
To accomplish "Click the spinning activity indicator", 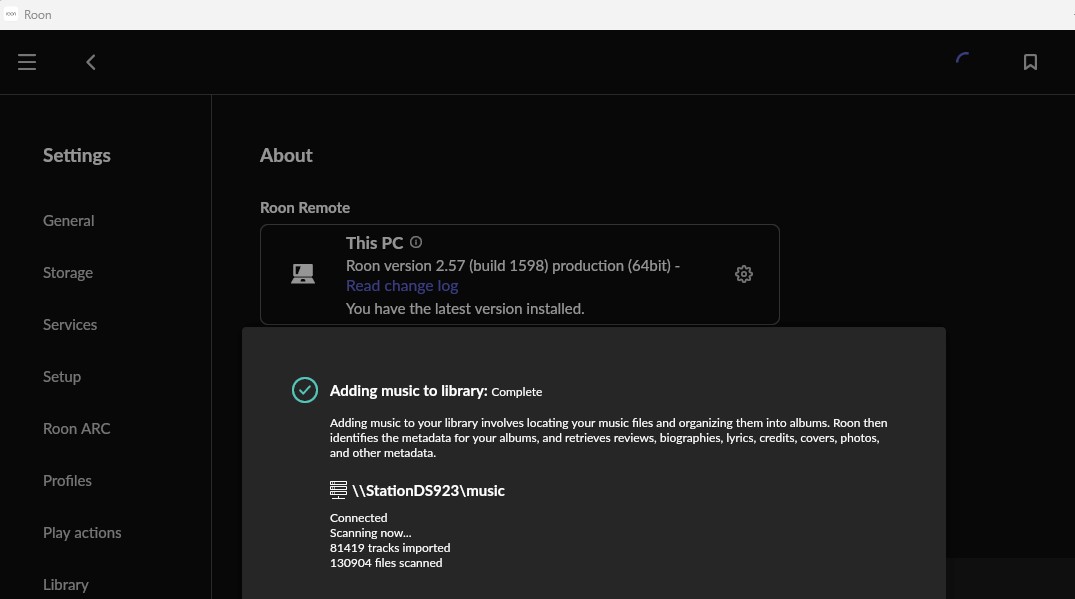I will (963, 61).
